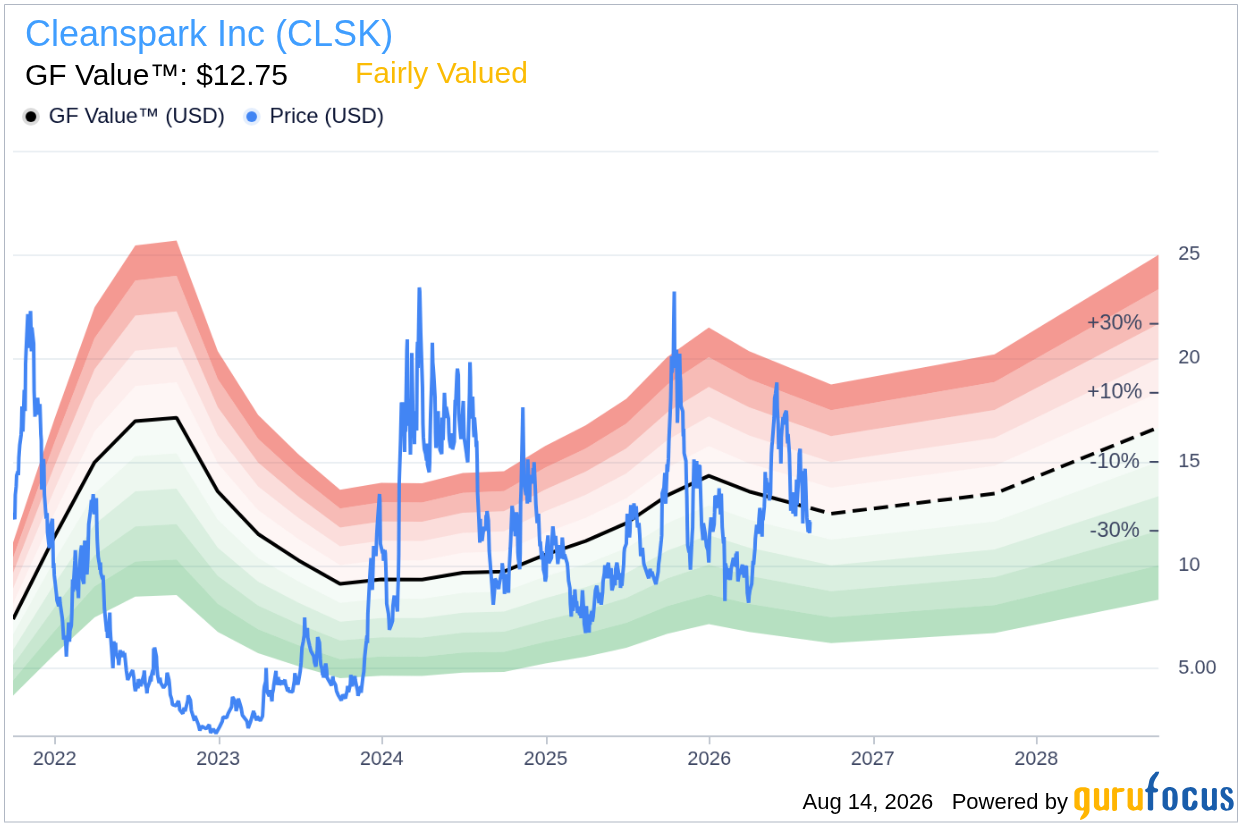The width and height of the screenshot is (1242, 826).
Task: Toggle the GF Value (USD) legend series
Action: coord(124,116)
